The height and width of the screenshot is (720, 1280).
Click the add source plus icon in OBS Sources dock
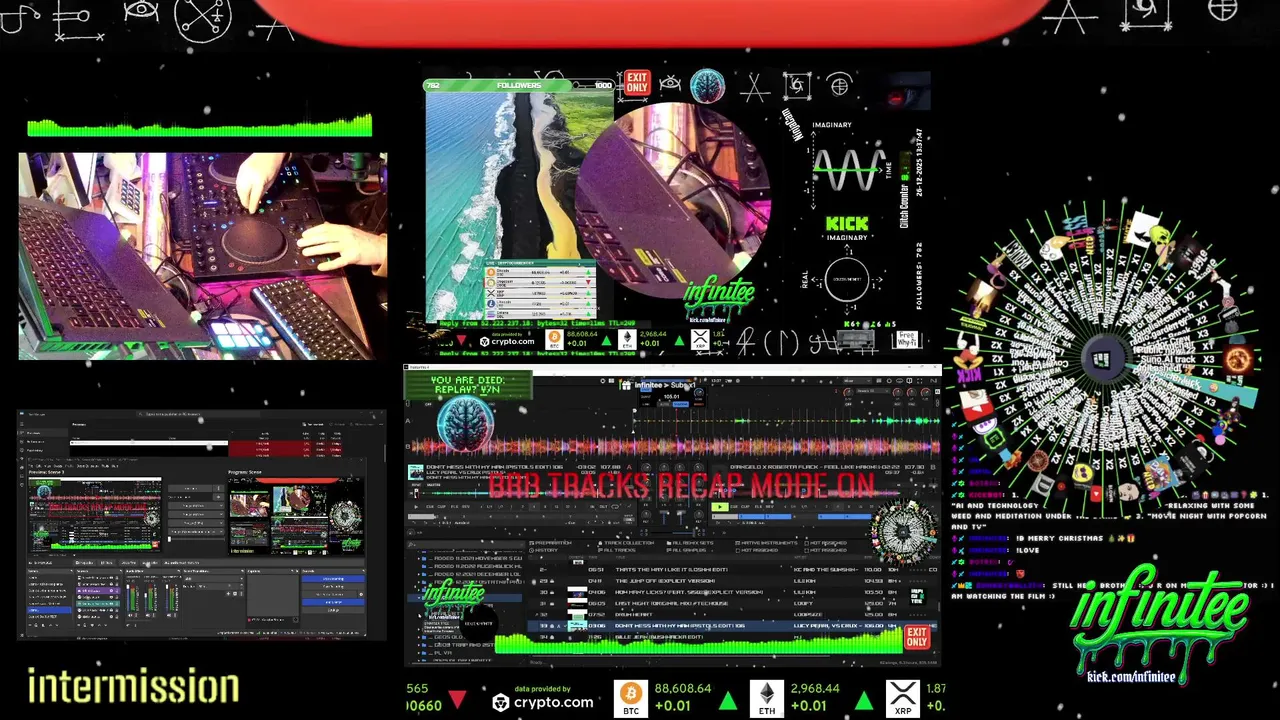tap(78, 625)
